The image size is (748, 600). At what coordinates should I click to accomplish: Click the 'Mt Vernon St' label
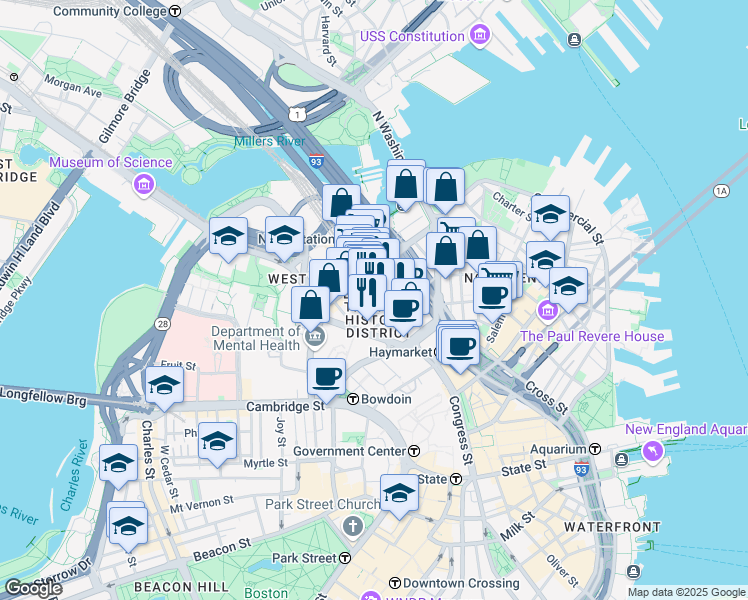(202, 504)
